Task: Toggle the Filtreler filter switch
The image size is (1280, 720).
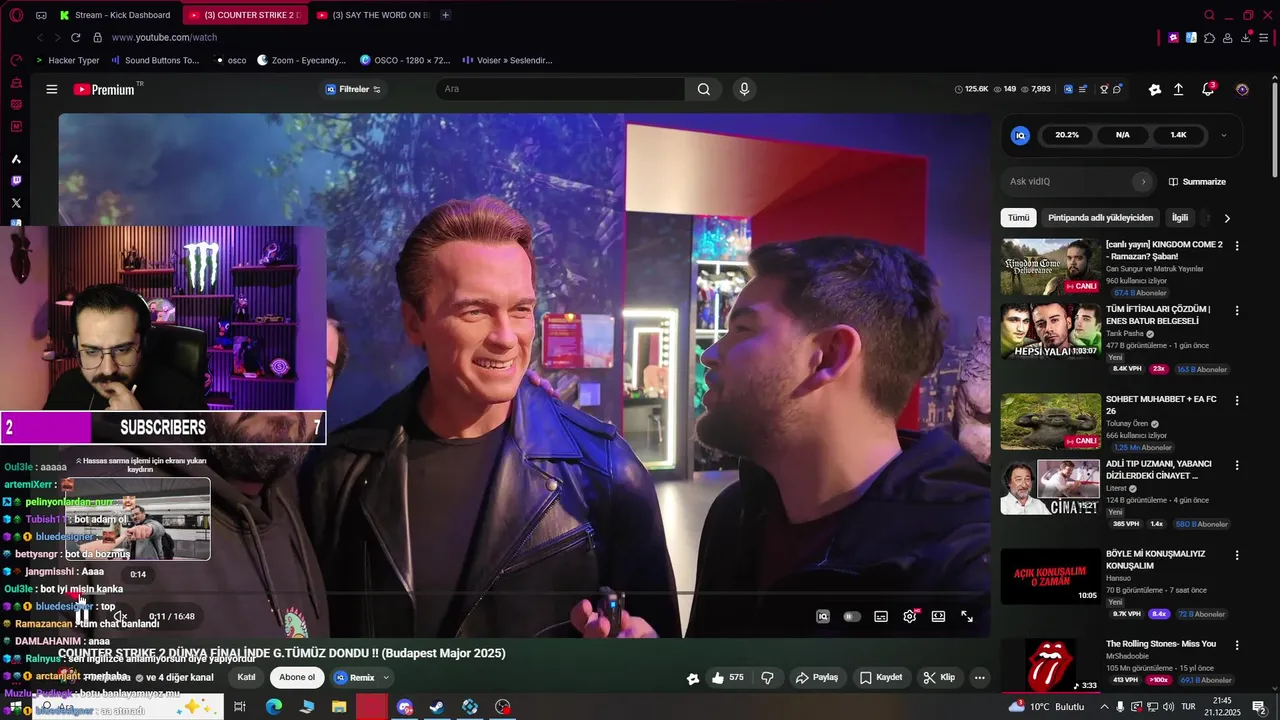Action: click(x=377, y=89)
